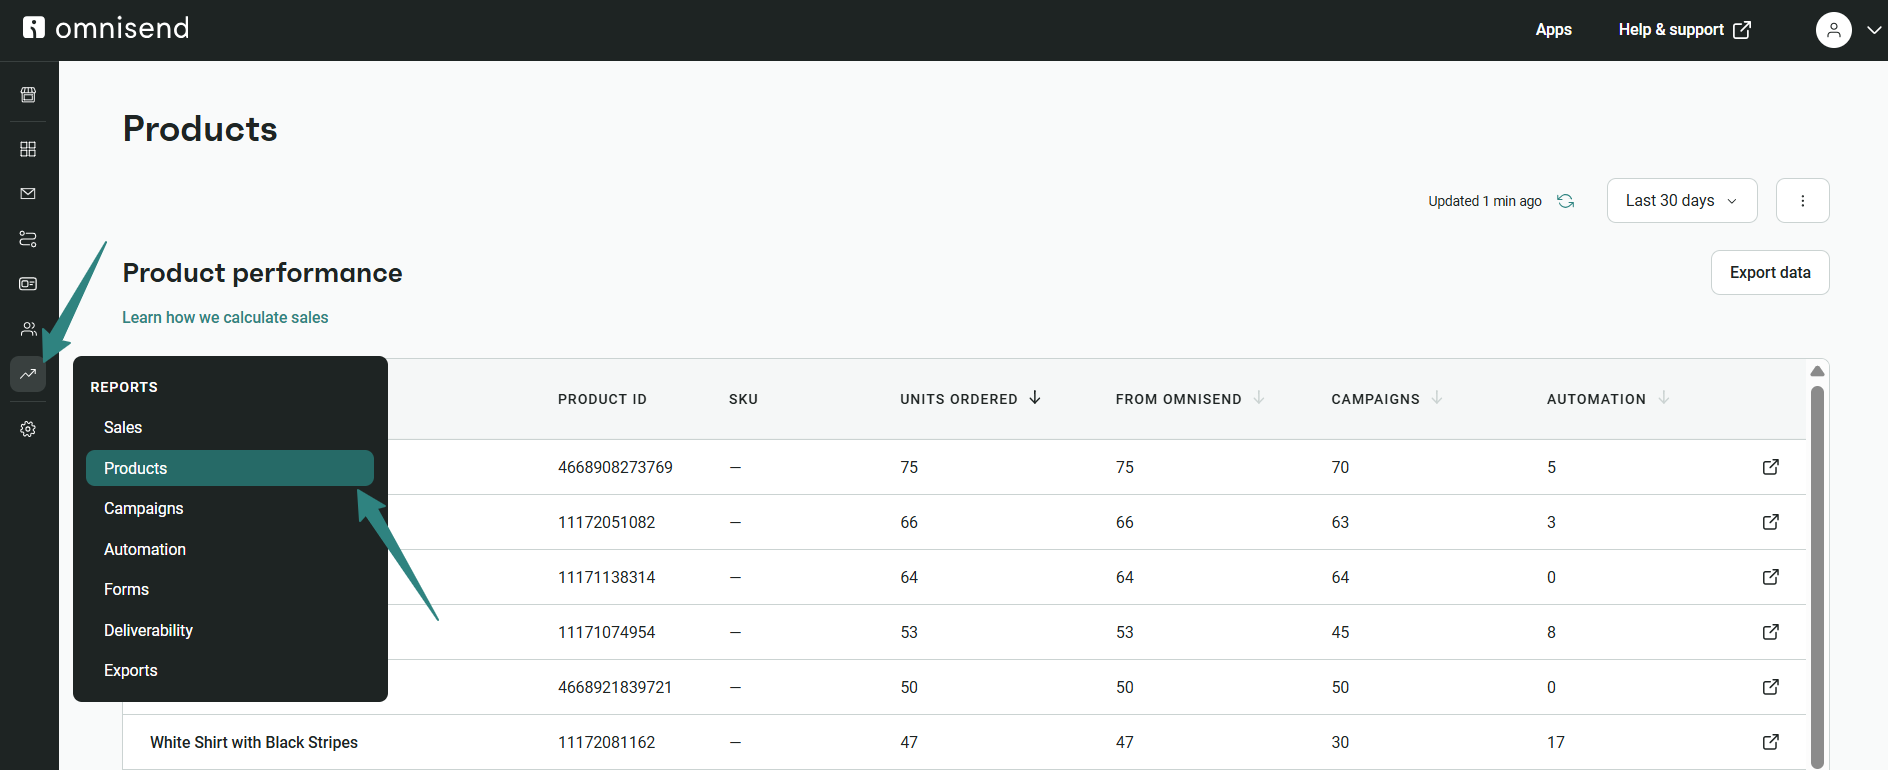Expand the Last 30 days date dropdown

(x=1681, y=201)
